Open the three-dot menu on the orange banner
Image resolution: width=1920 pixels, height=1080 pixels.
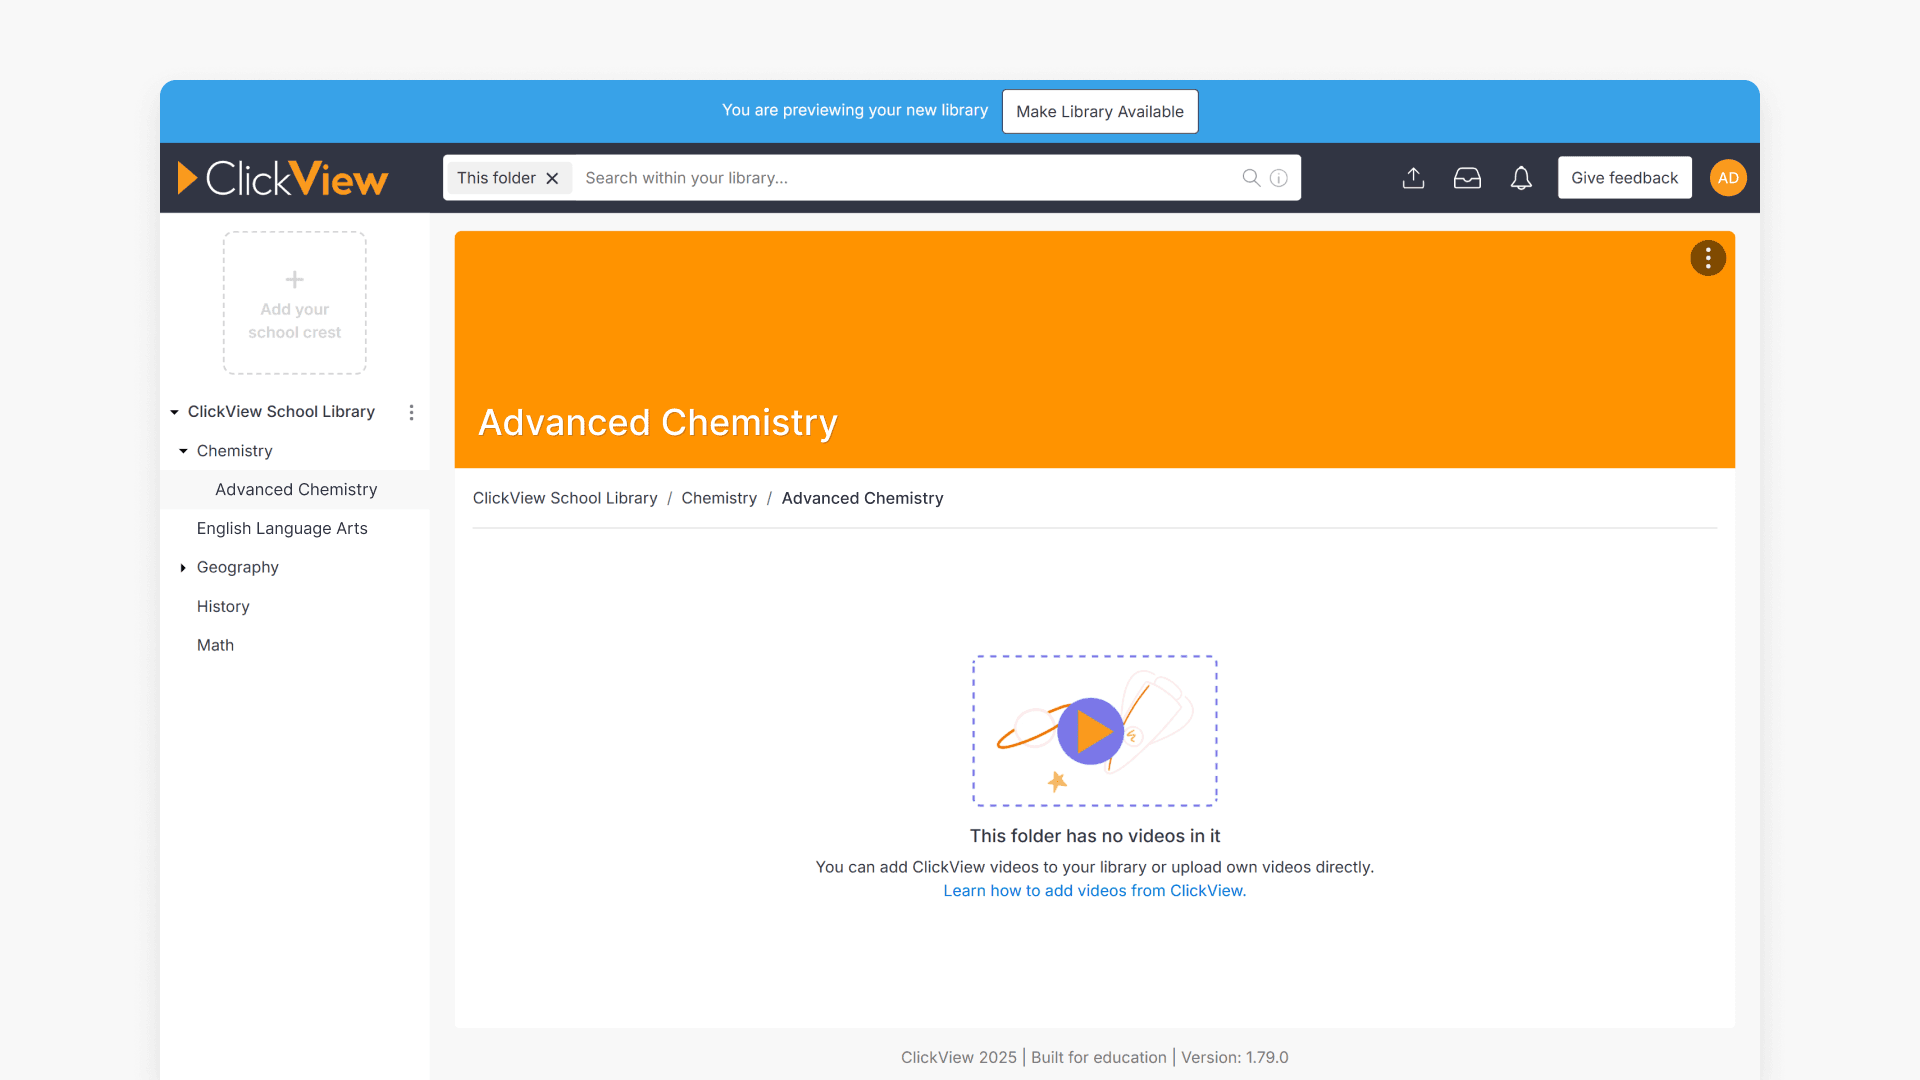click(x=1707, y=258)
